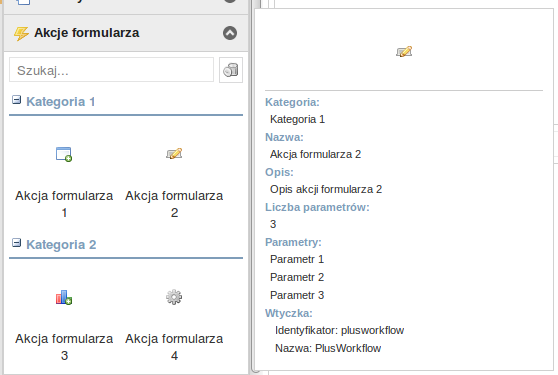Collapse Kategoria 1 using its minus box
This screenshot has height=375, width=558.
coord(16,100)
